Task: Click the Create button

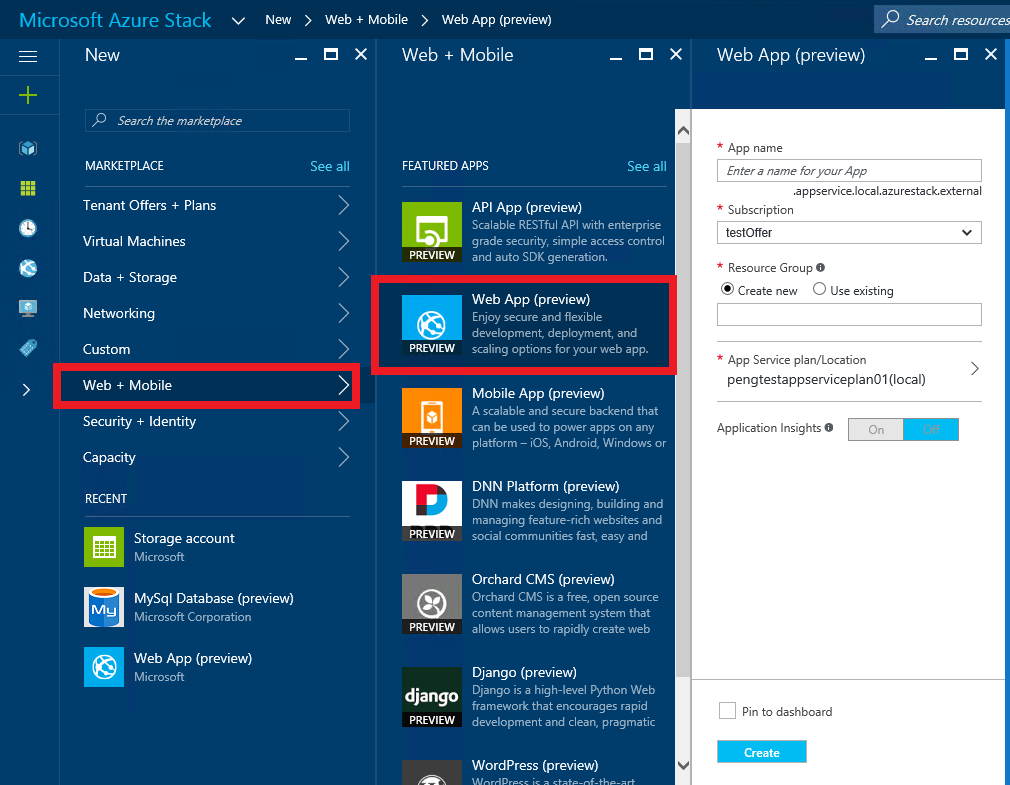Action: [x=761, y=752]
